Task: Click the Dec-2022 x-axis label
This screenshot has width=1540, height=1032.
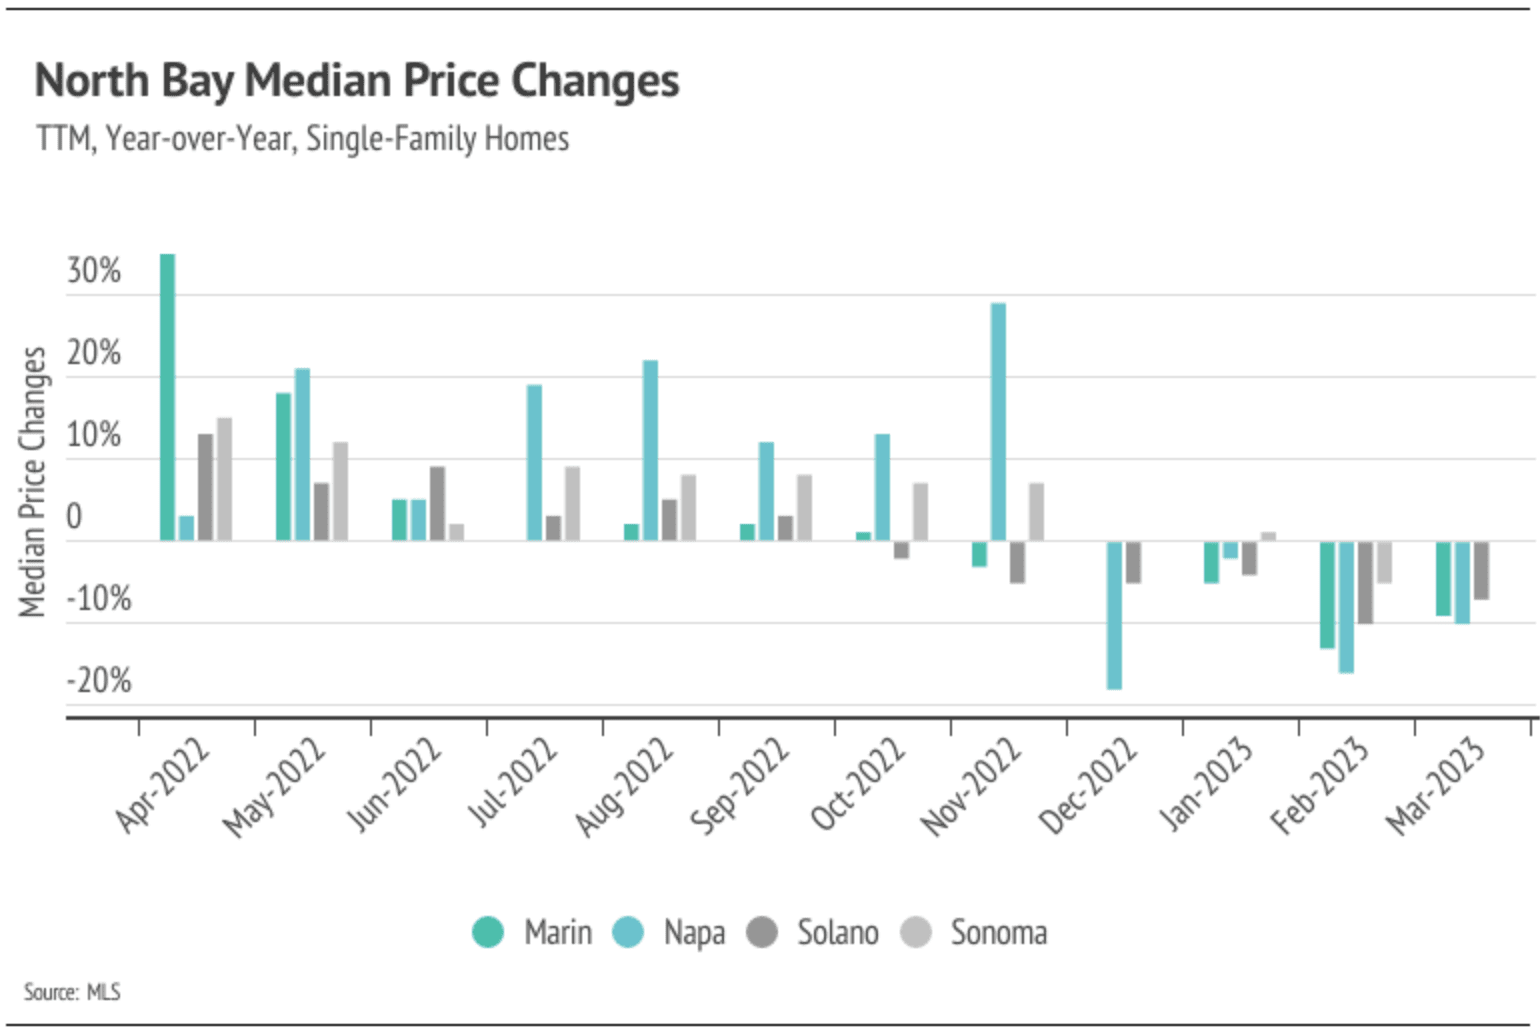Action: point(1089,786)
